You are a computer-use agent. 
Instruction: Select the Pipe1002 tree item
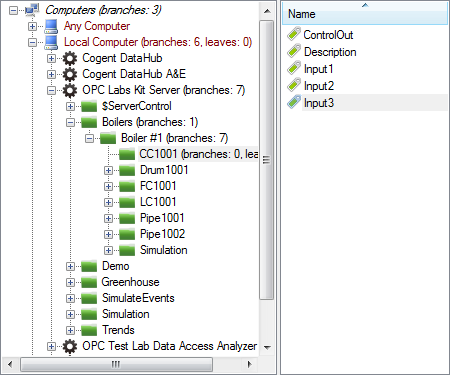[162, 234]
